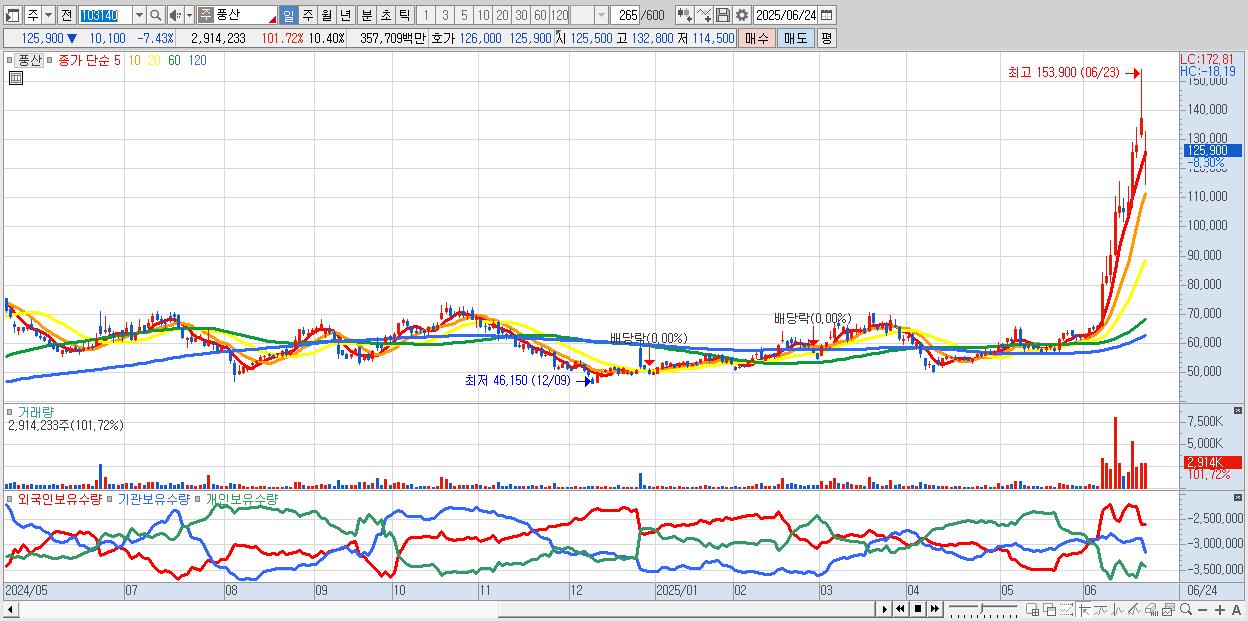Click the add-chart-pane icon at bottom
Viewport: 1248px width, 621px height.
[1033, 609]
